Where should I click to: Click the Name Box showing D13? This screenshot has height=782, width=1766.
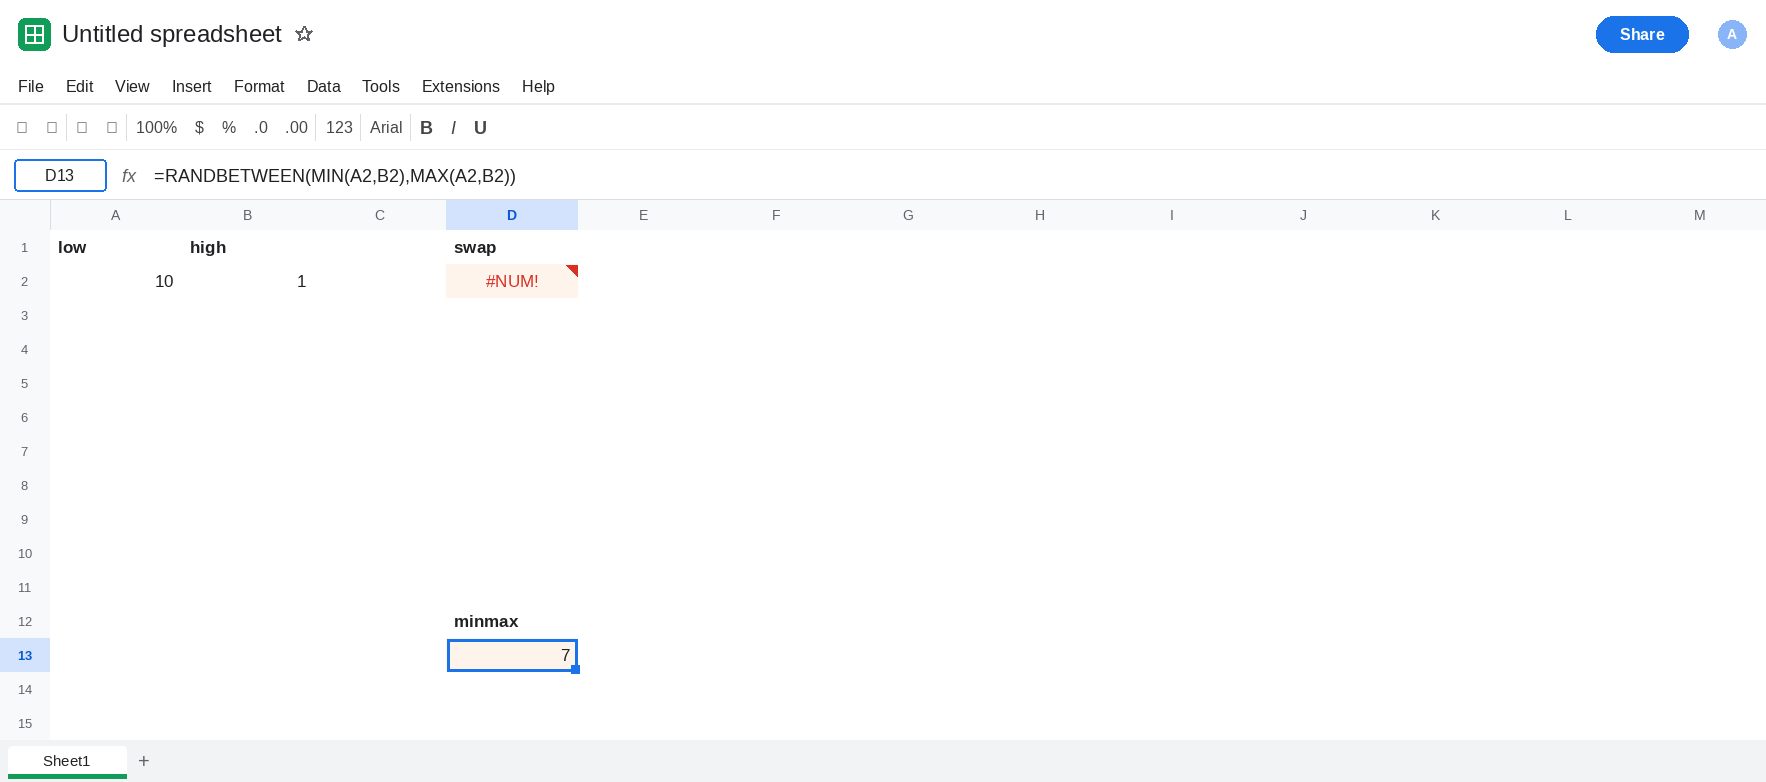pos(60,176)
